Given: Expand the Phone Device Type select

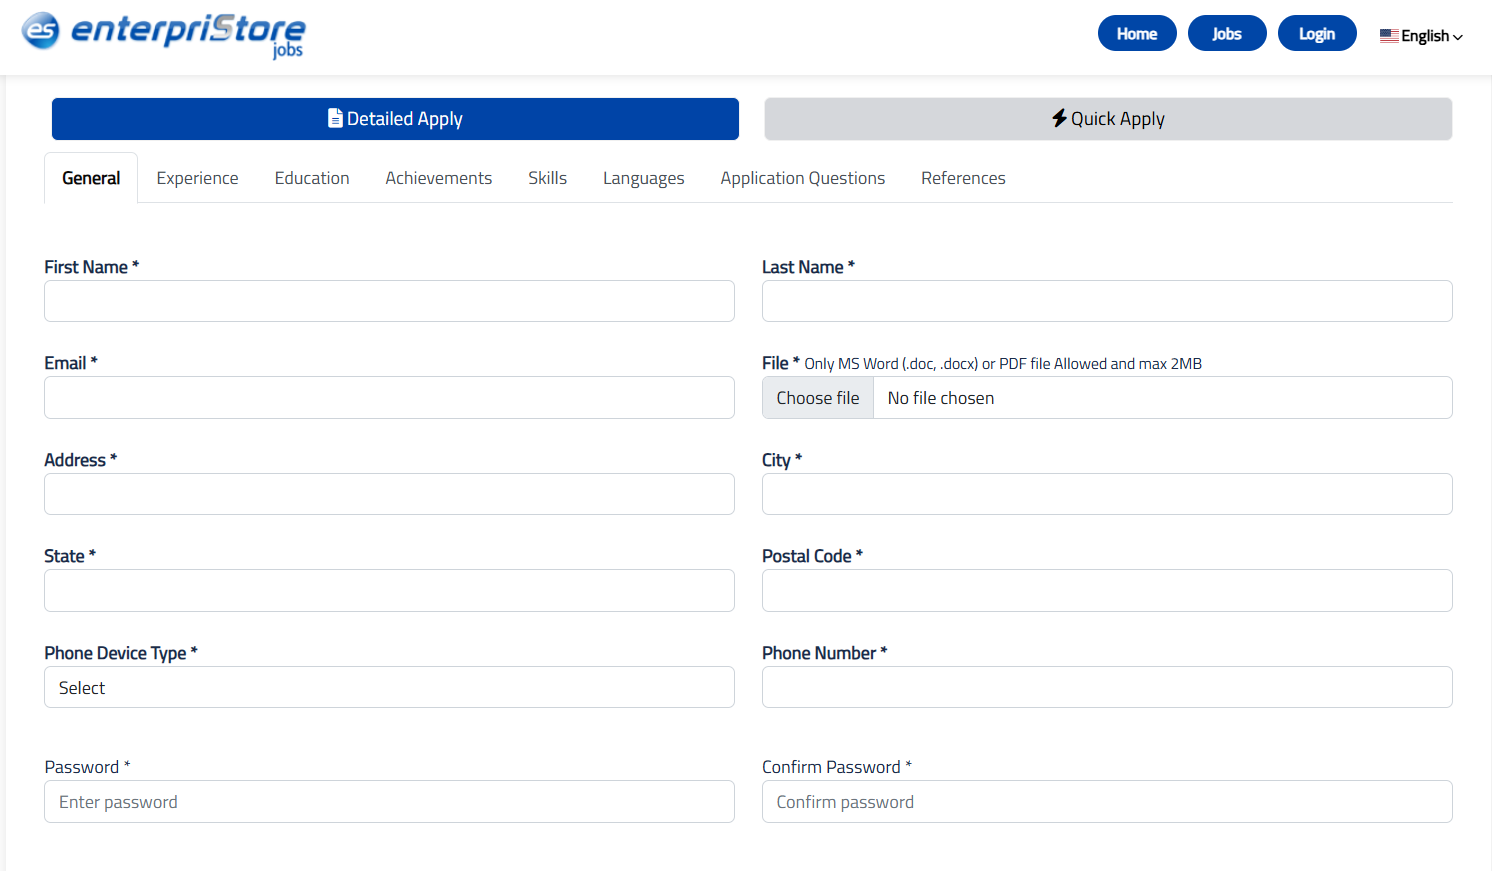Looking at the screenshot, I should point(389,687).
